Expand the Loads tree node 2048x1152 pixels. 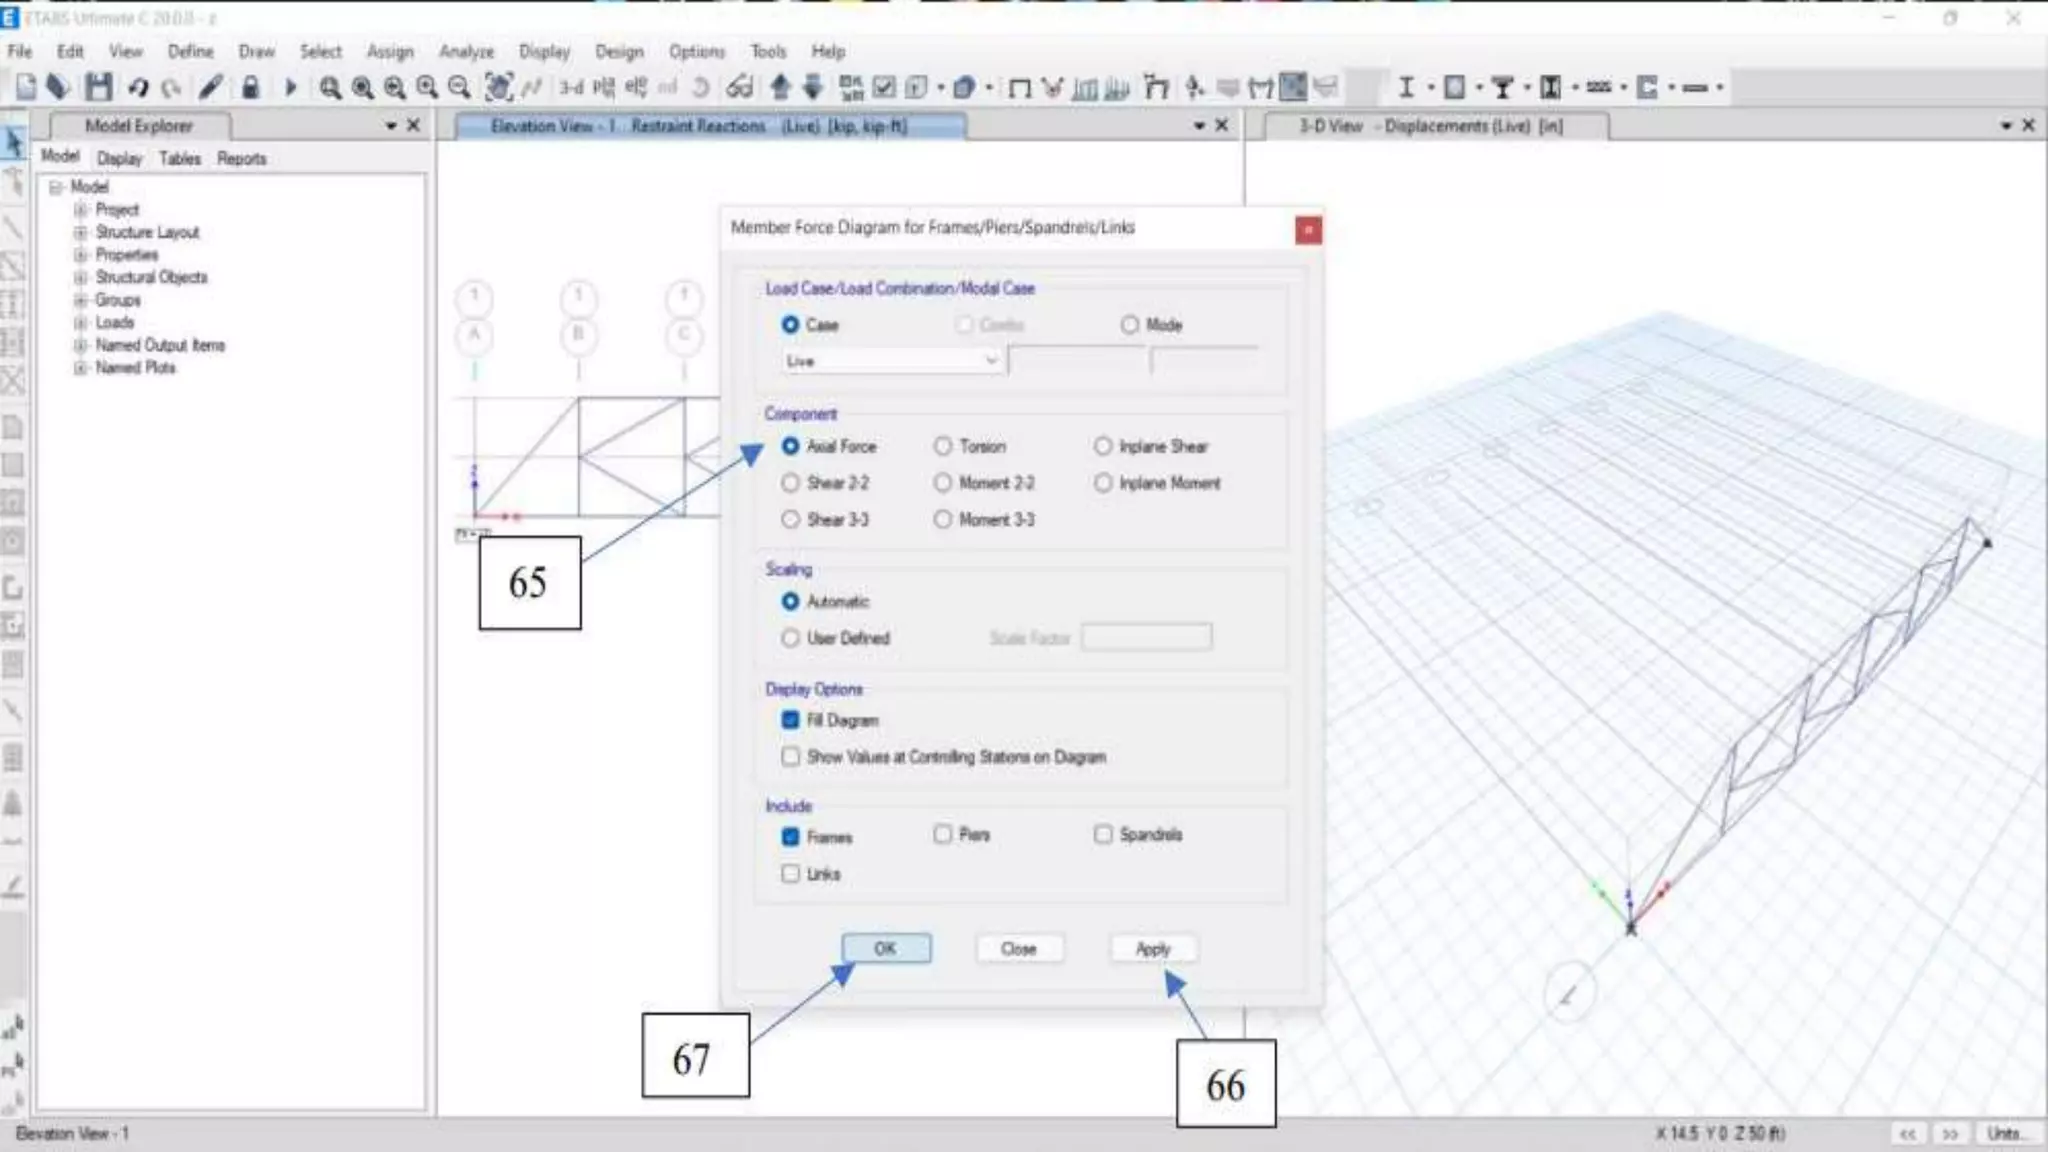[x=81, y=322]
